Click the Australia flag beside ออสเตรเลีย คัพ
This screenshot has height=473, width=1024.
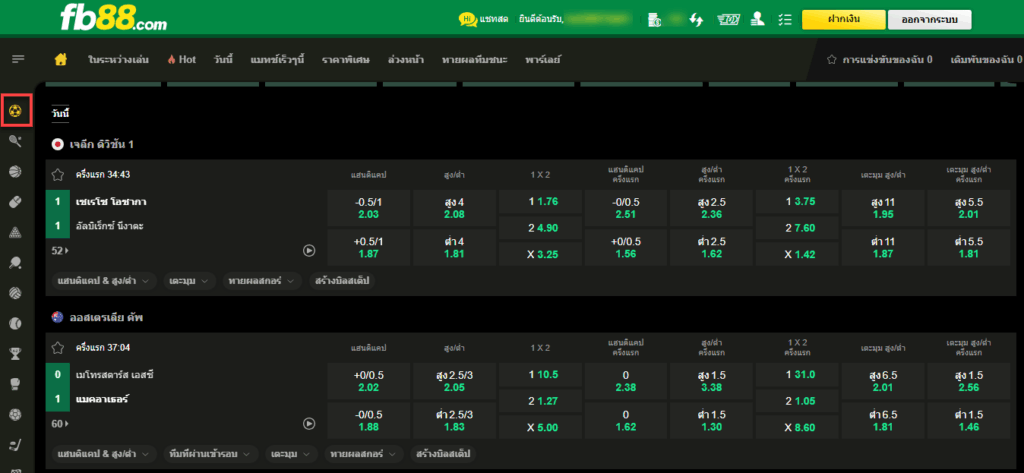[58, 318]
